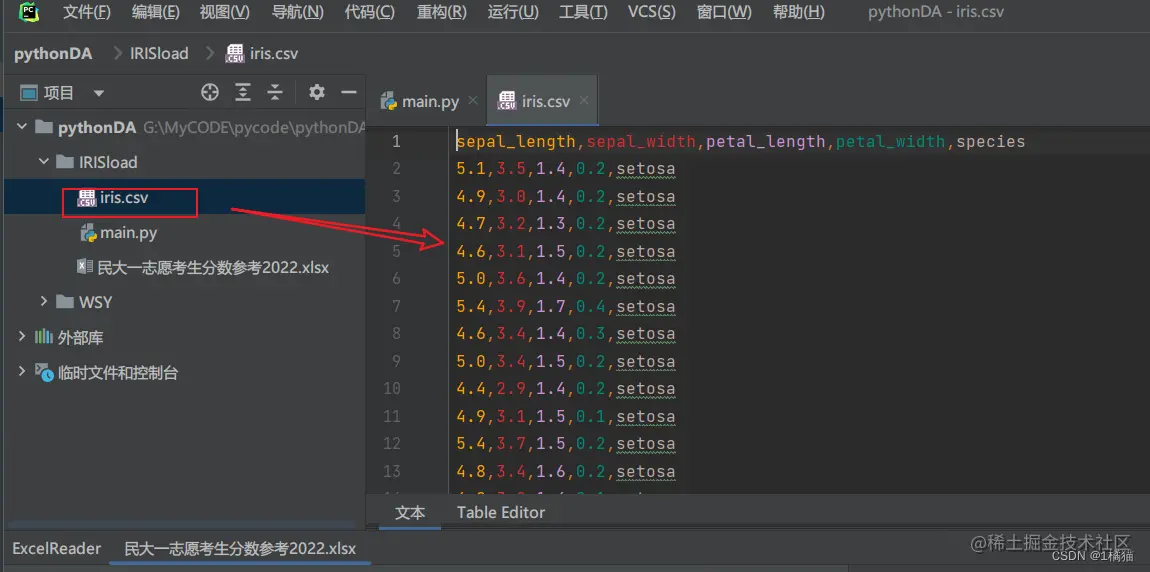Click the xlsx file icon in tree
The width and height of the screenshot is (1150, 572).
click(86, 267)
